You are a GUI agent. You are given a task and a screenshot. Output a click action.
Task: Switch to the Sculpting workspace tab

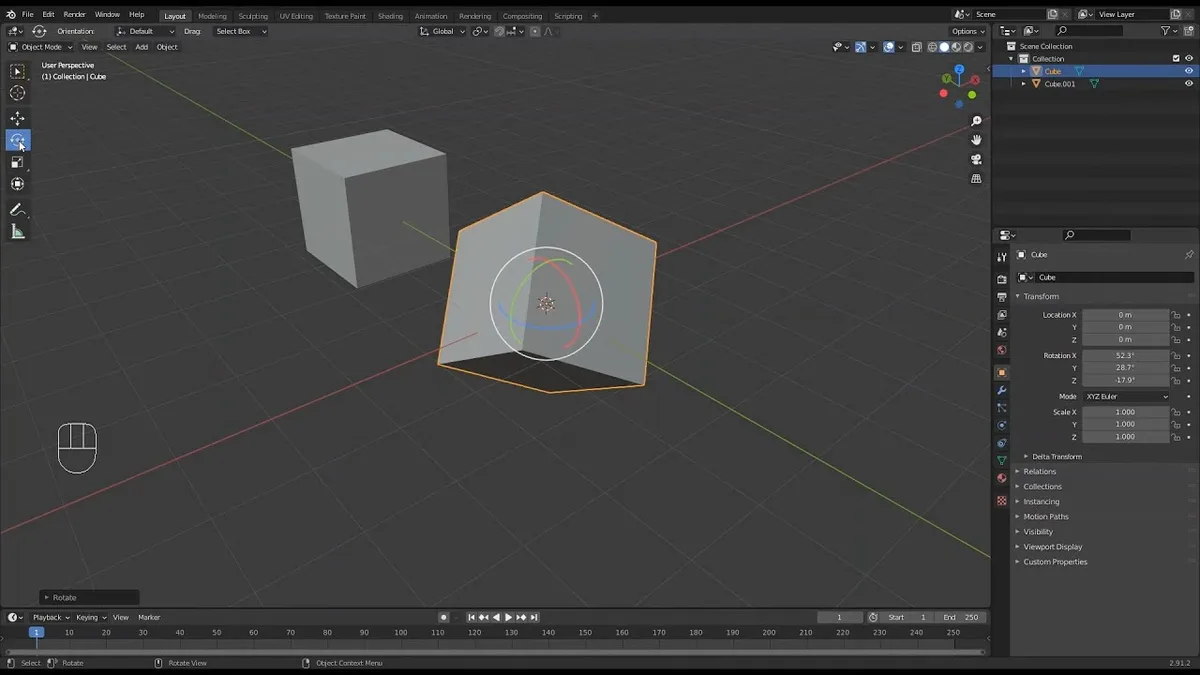(253, 16)
